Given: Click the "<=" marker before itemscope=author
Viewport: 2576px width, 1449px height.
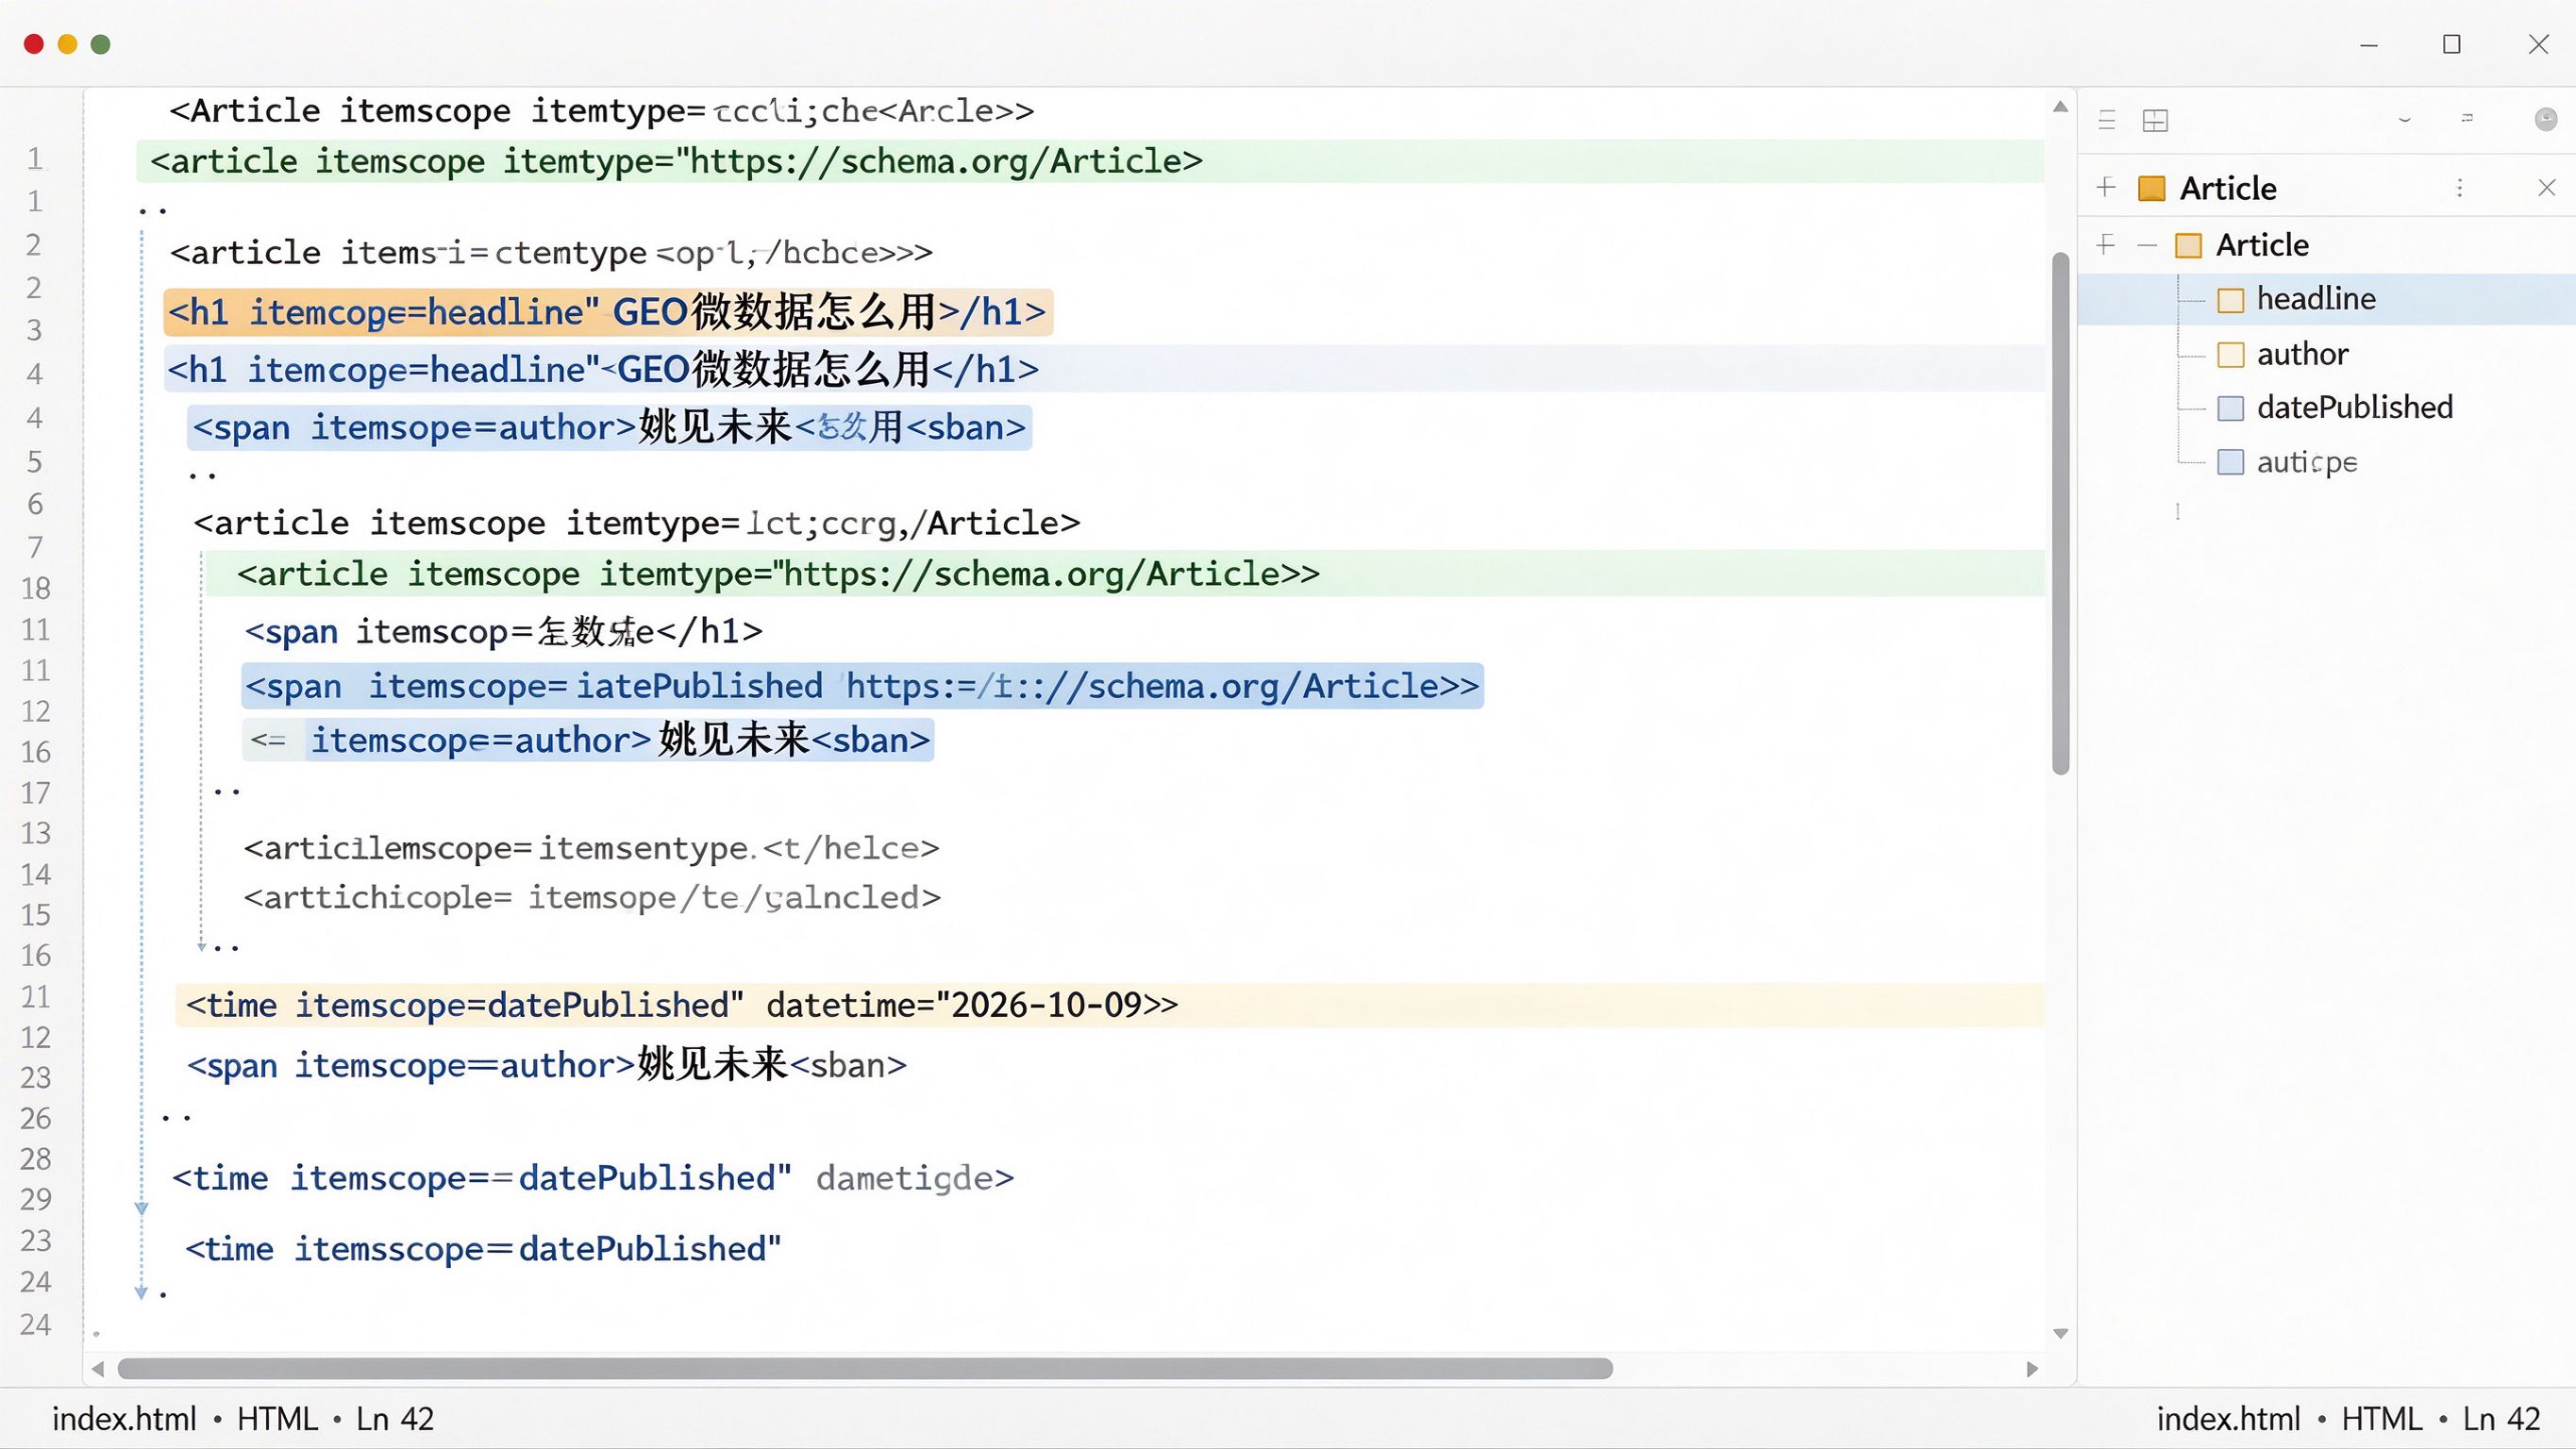Looking at the screenshot, I should 268,740.
